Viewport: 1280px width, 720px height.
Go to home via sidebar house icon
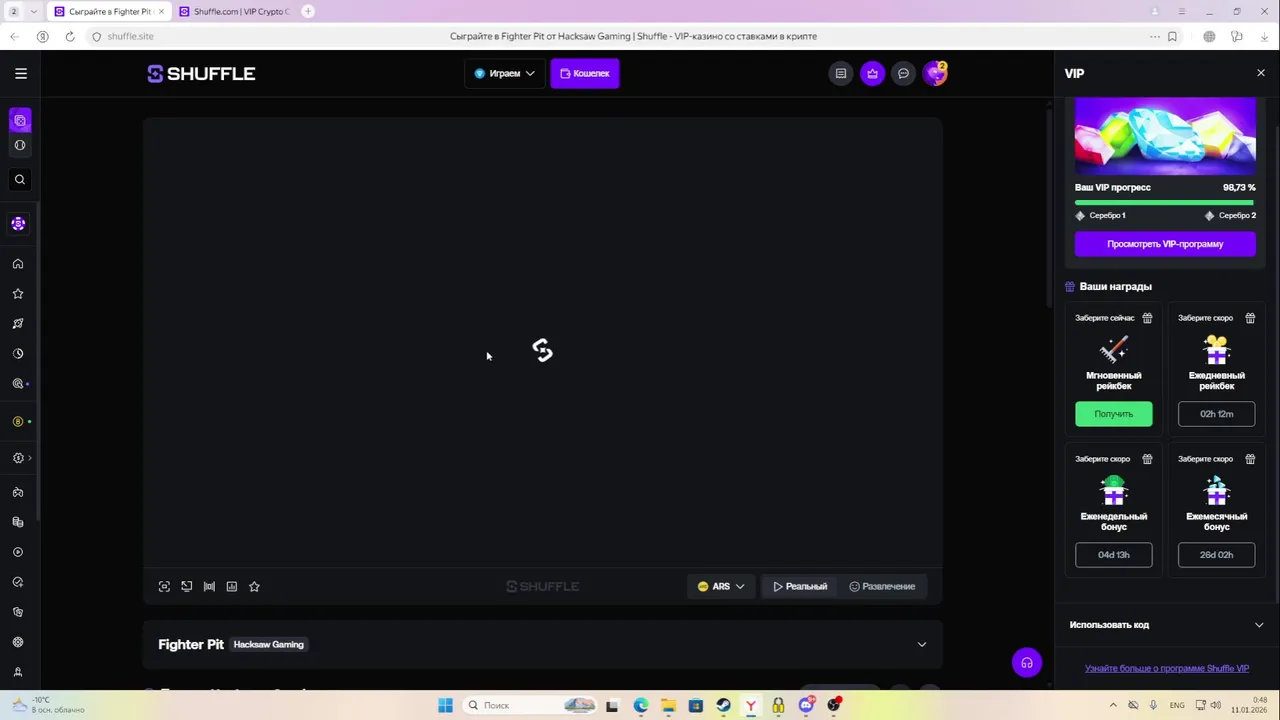18,264
